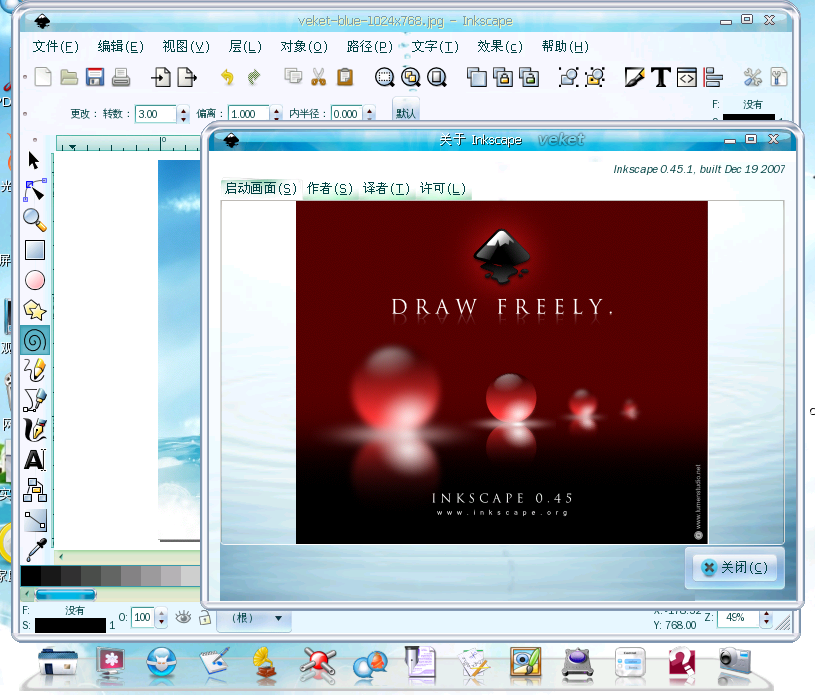Click the palette horizontal scrollbar thumb
Image resolution: width=815 pixels, height=695 pixels.
[x=65, y=594]
